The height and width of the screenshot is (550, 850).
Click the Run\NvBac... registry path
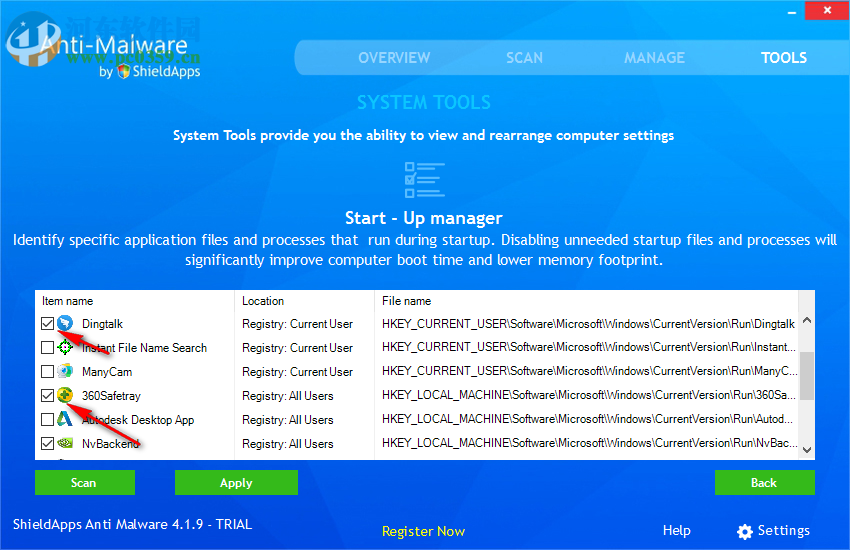(x=589, y=443)
